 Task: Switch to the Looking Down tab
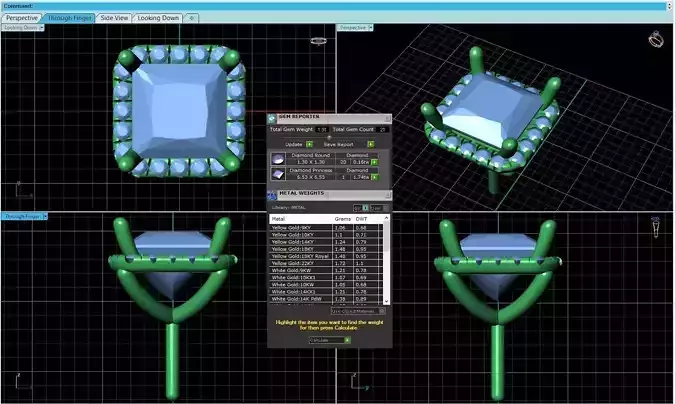(x=158, y=18)
